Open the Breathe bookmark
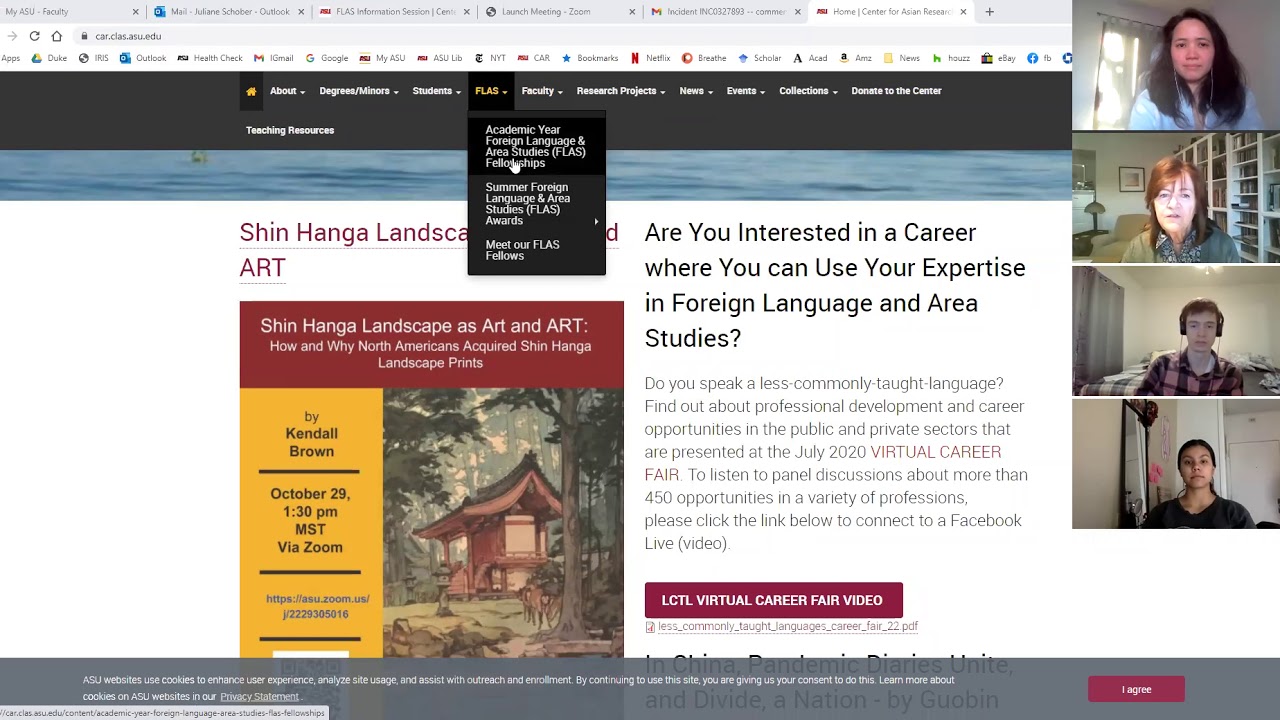Image resolution: width=1280 pixels, height=720 pixels. click(704, 58)
